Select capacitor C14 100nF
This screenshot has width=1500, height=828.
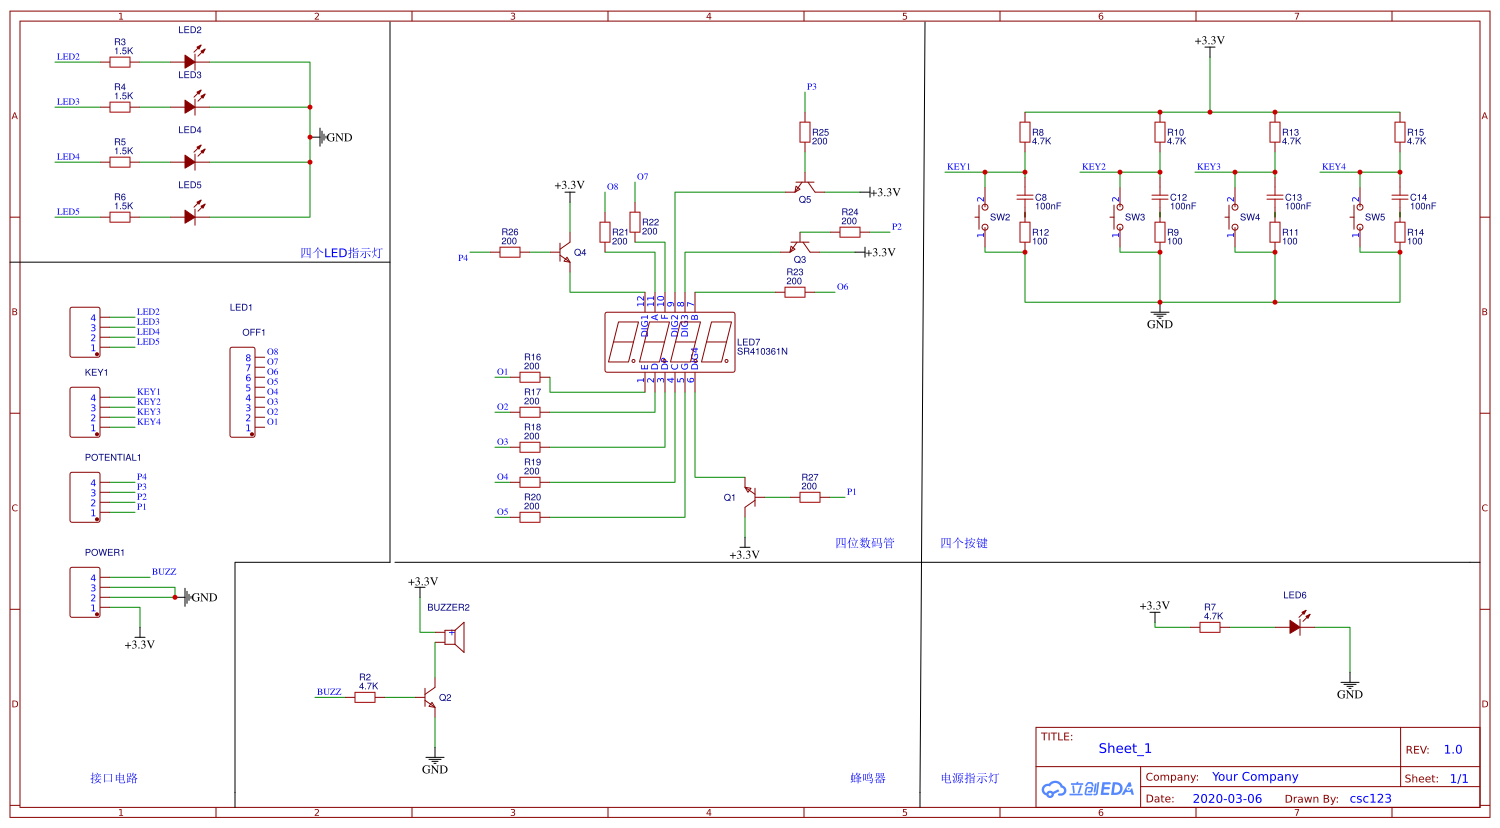click(x=1400, y=197)
